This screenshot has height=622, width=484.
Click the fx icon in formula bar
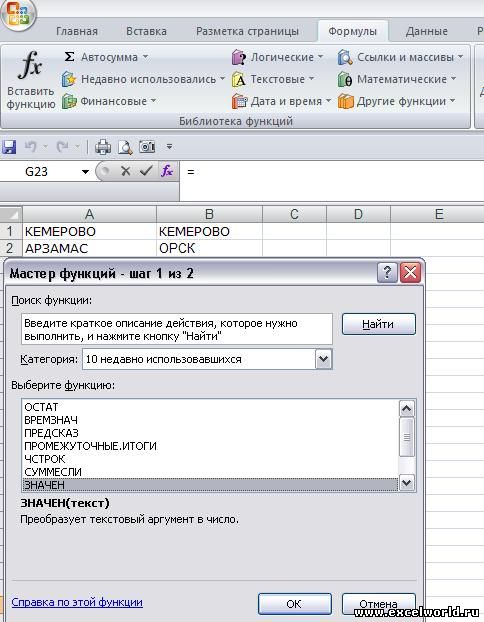point(167,171)
